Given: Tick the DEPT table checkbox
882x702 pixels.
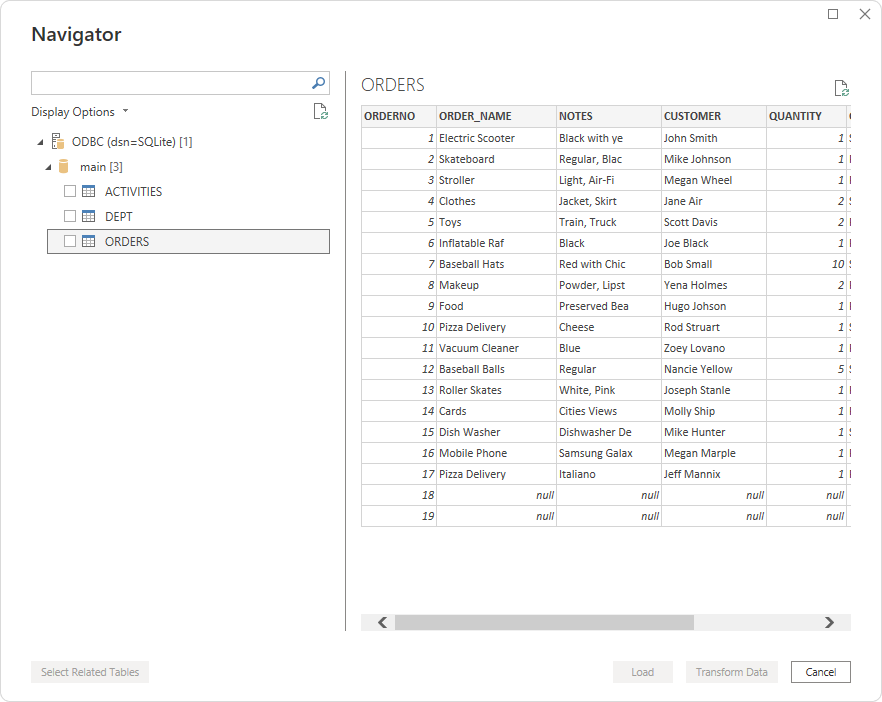Looking at the screenshot, I should click(x=70, y=216).
